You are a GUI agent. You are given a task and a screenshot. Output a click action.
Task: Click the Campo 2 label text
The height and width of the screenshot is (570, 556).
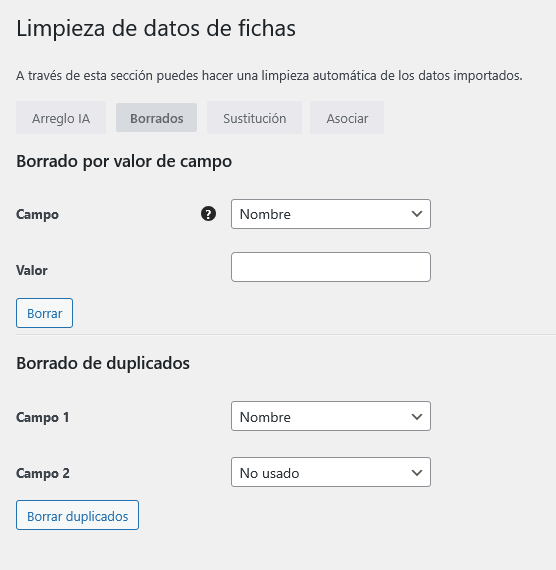[x=43, y=473]
